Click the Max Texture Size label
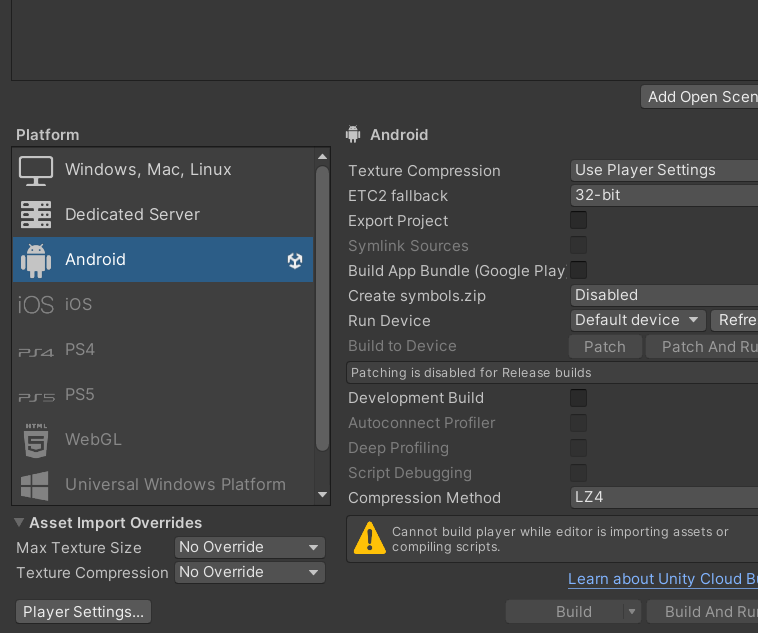 coord(79,548)
